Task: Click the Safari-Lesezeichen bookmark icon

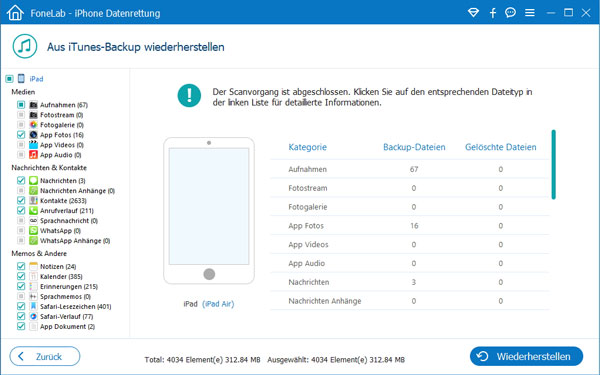Action: pyautogui.click(x=33, y=306)
